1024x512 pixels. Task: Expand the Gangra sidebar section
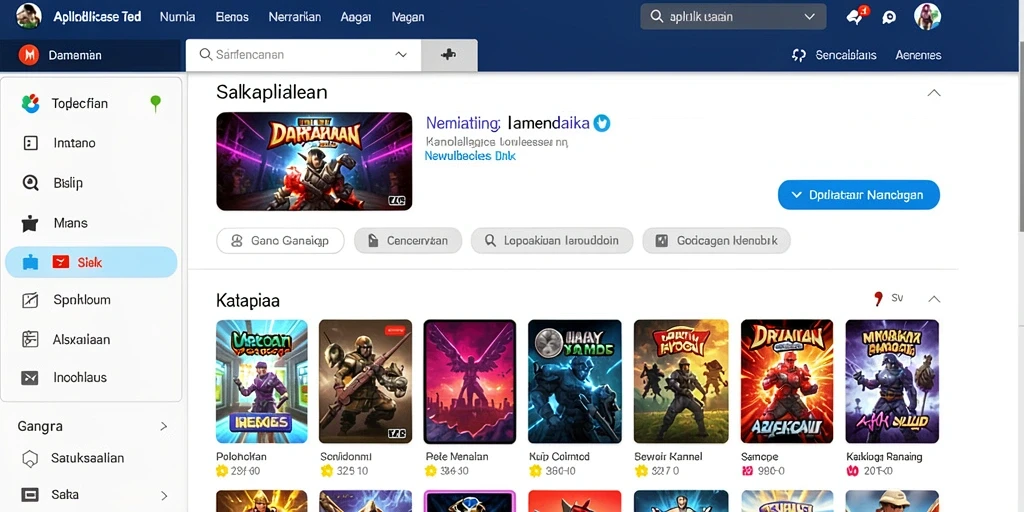coord(164,426)
